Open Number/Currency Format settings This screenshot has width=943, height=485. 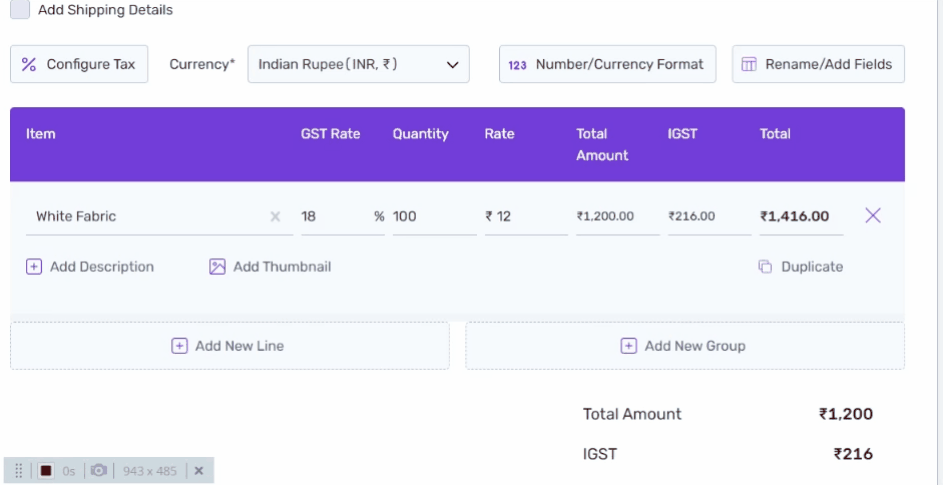click(607, 64)
